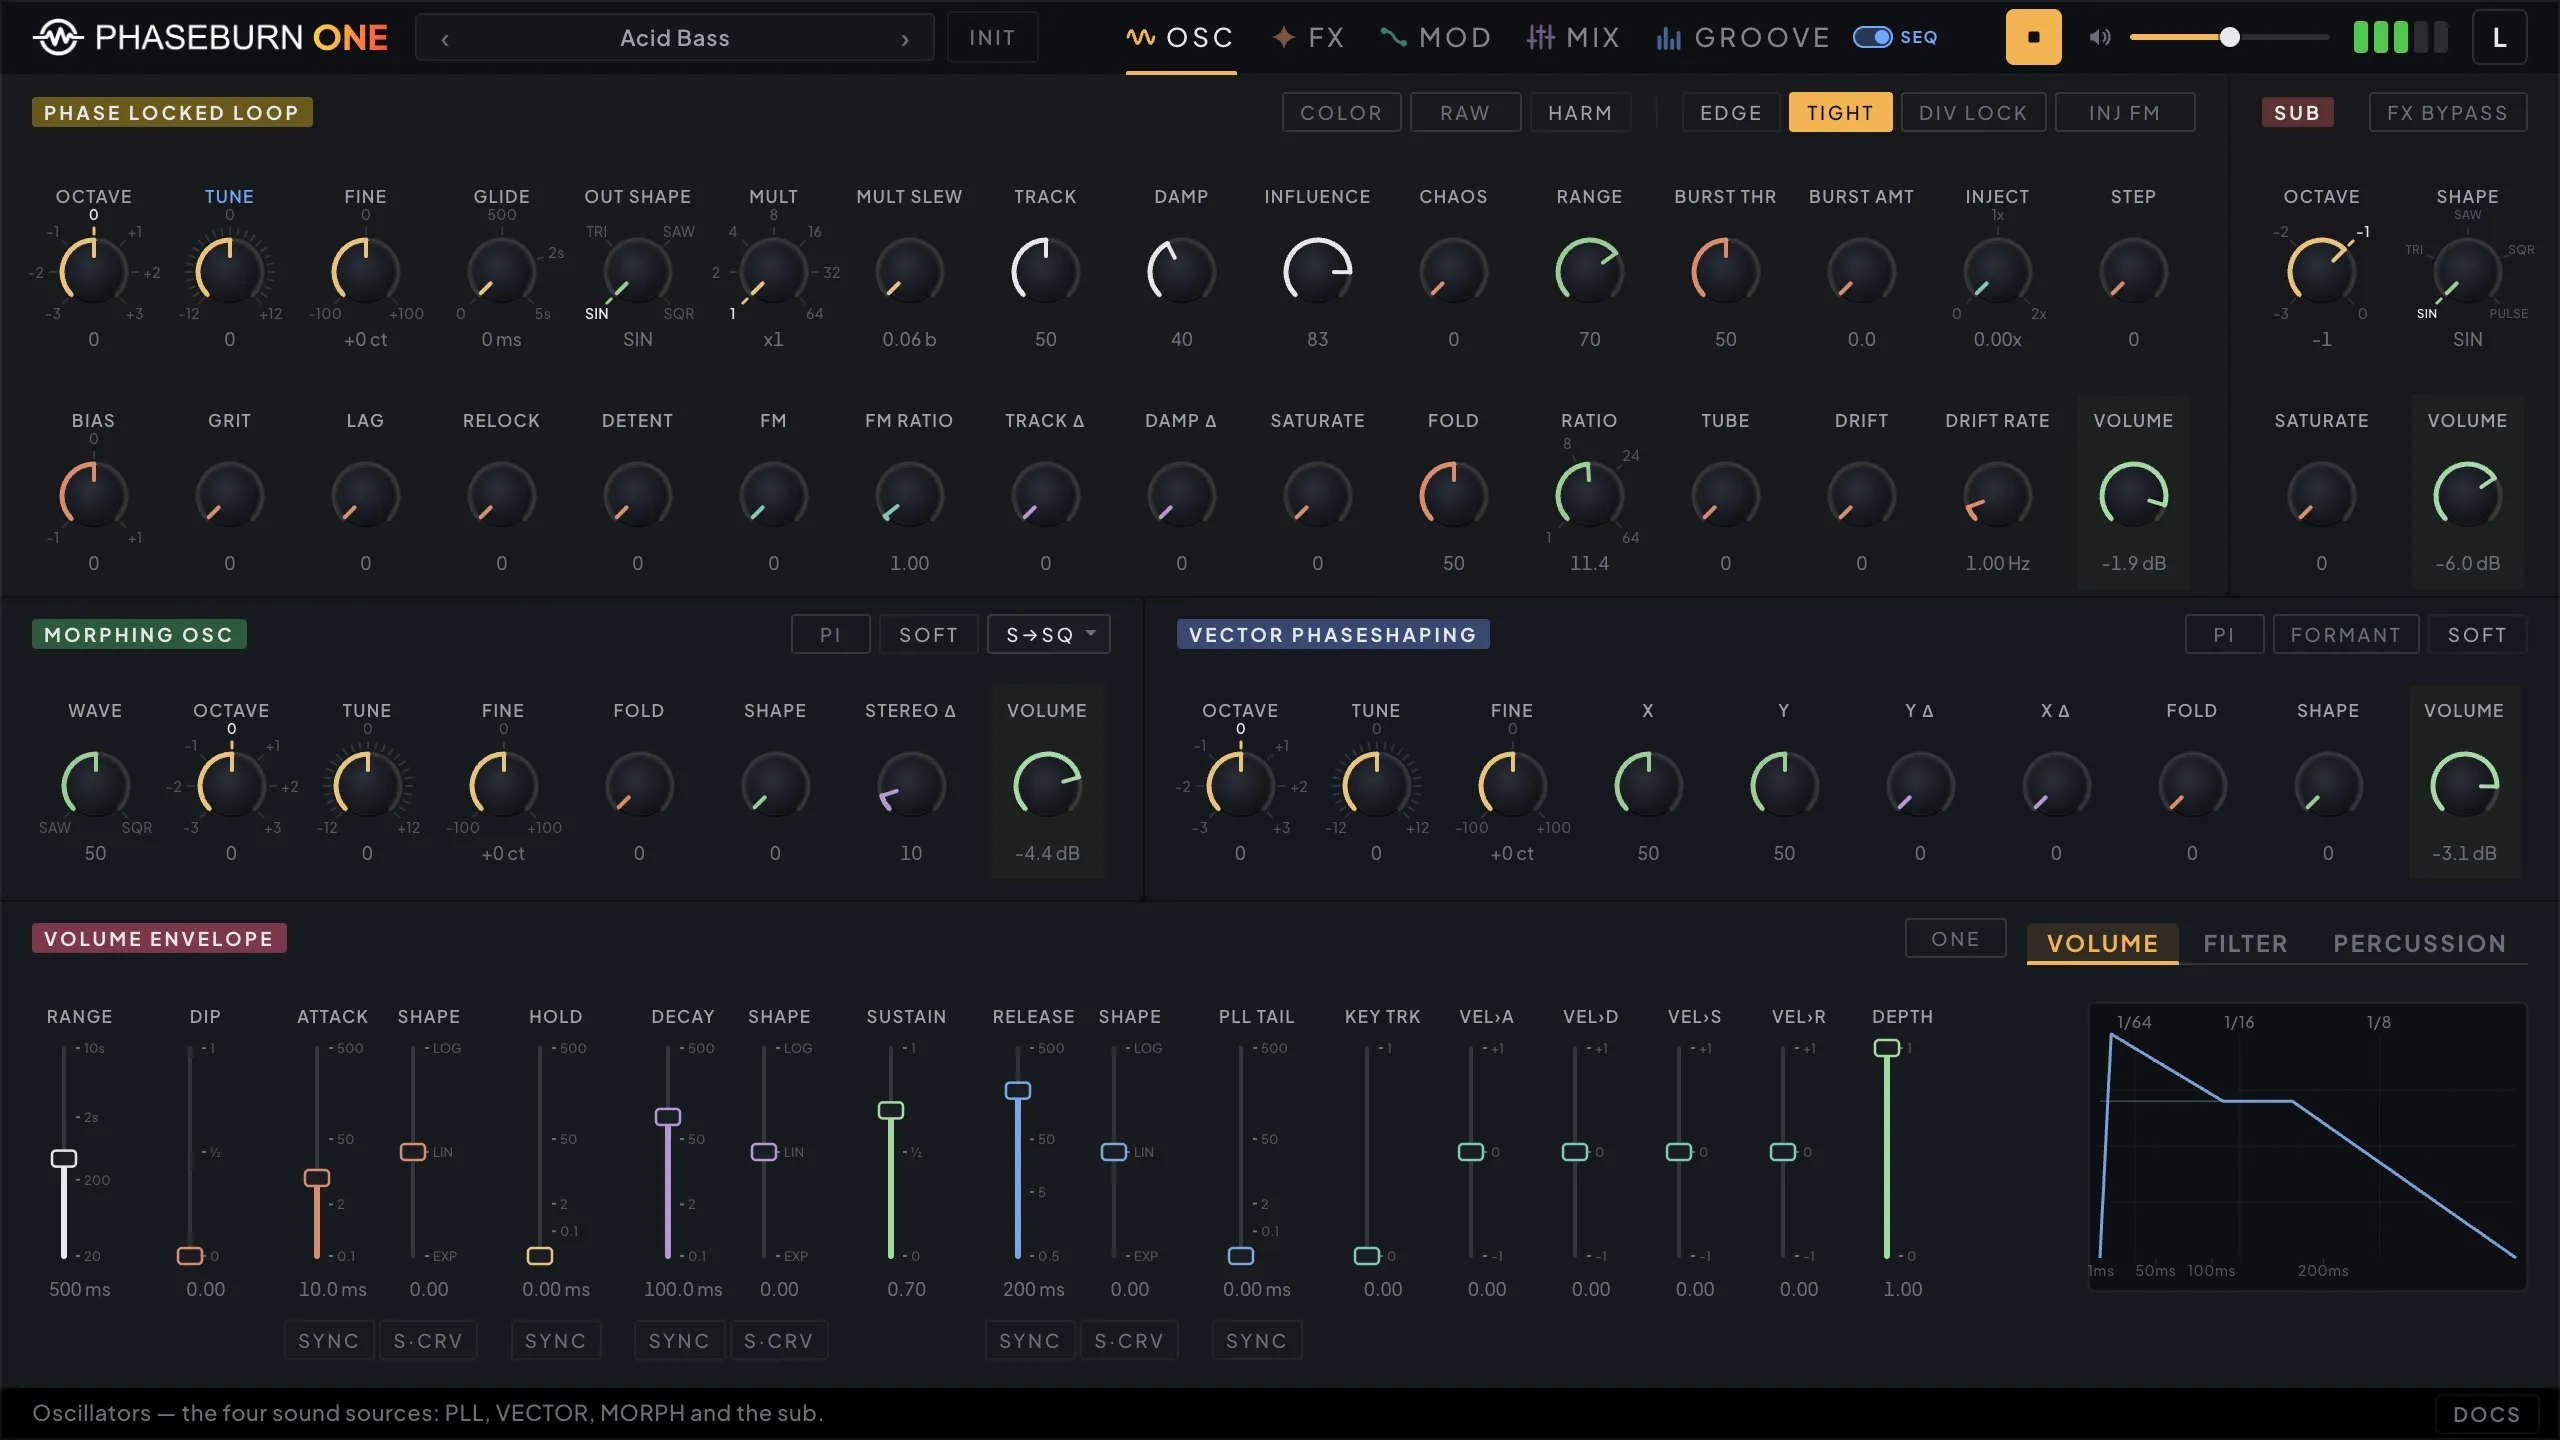Stop playback with the yellow square button
The width and height of the screenshot is (2560, 1440).
2033,38
